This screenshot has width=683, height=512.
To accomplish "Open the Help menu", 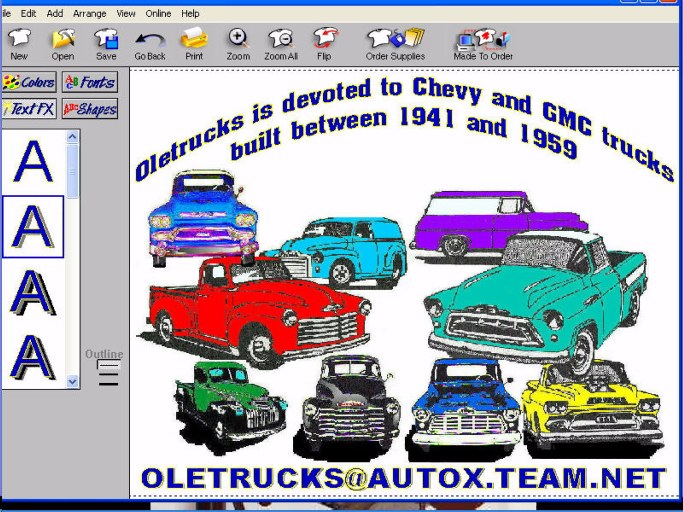I will [x=190, y=14].
